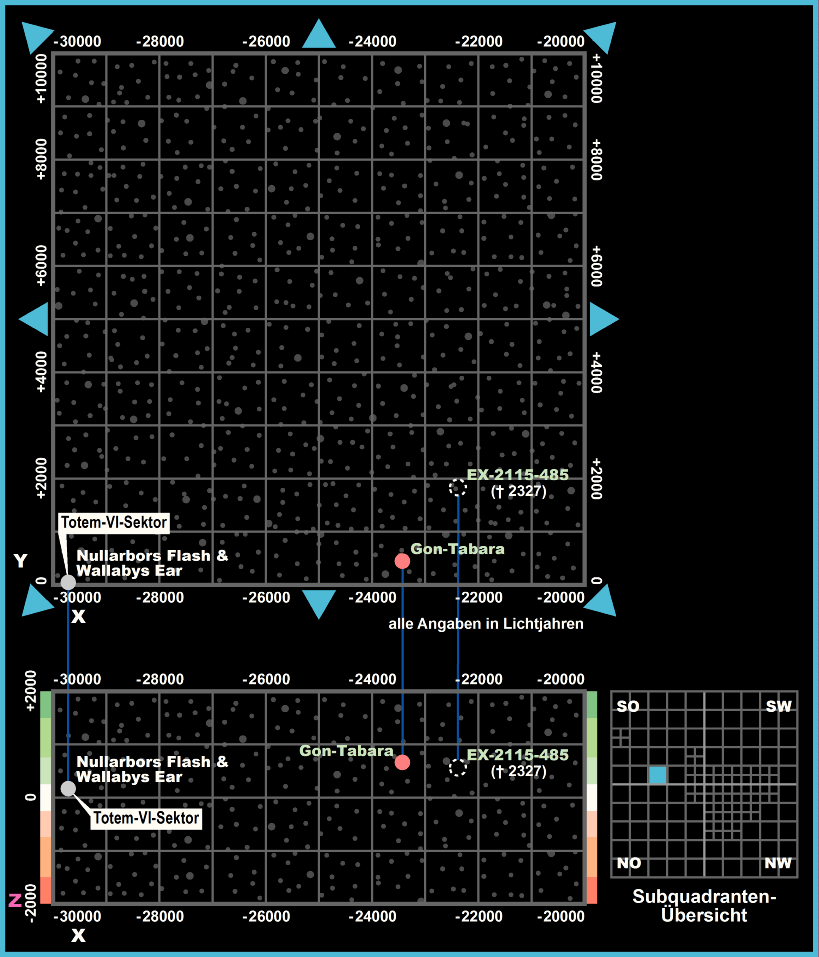Click the EX-2115-485 dashed circle in side view
This screenshot has height=957, width=819.
458,768
